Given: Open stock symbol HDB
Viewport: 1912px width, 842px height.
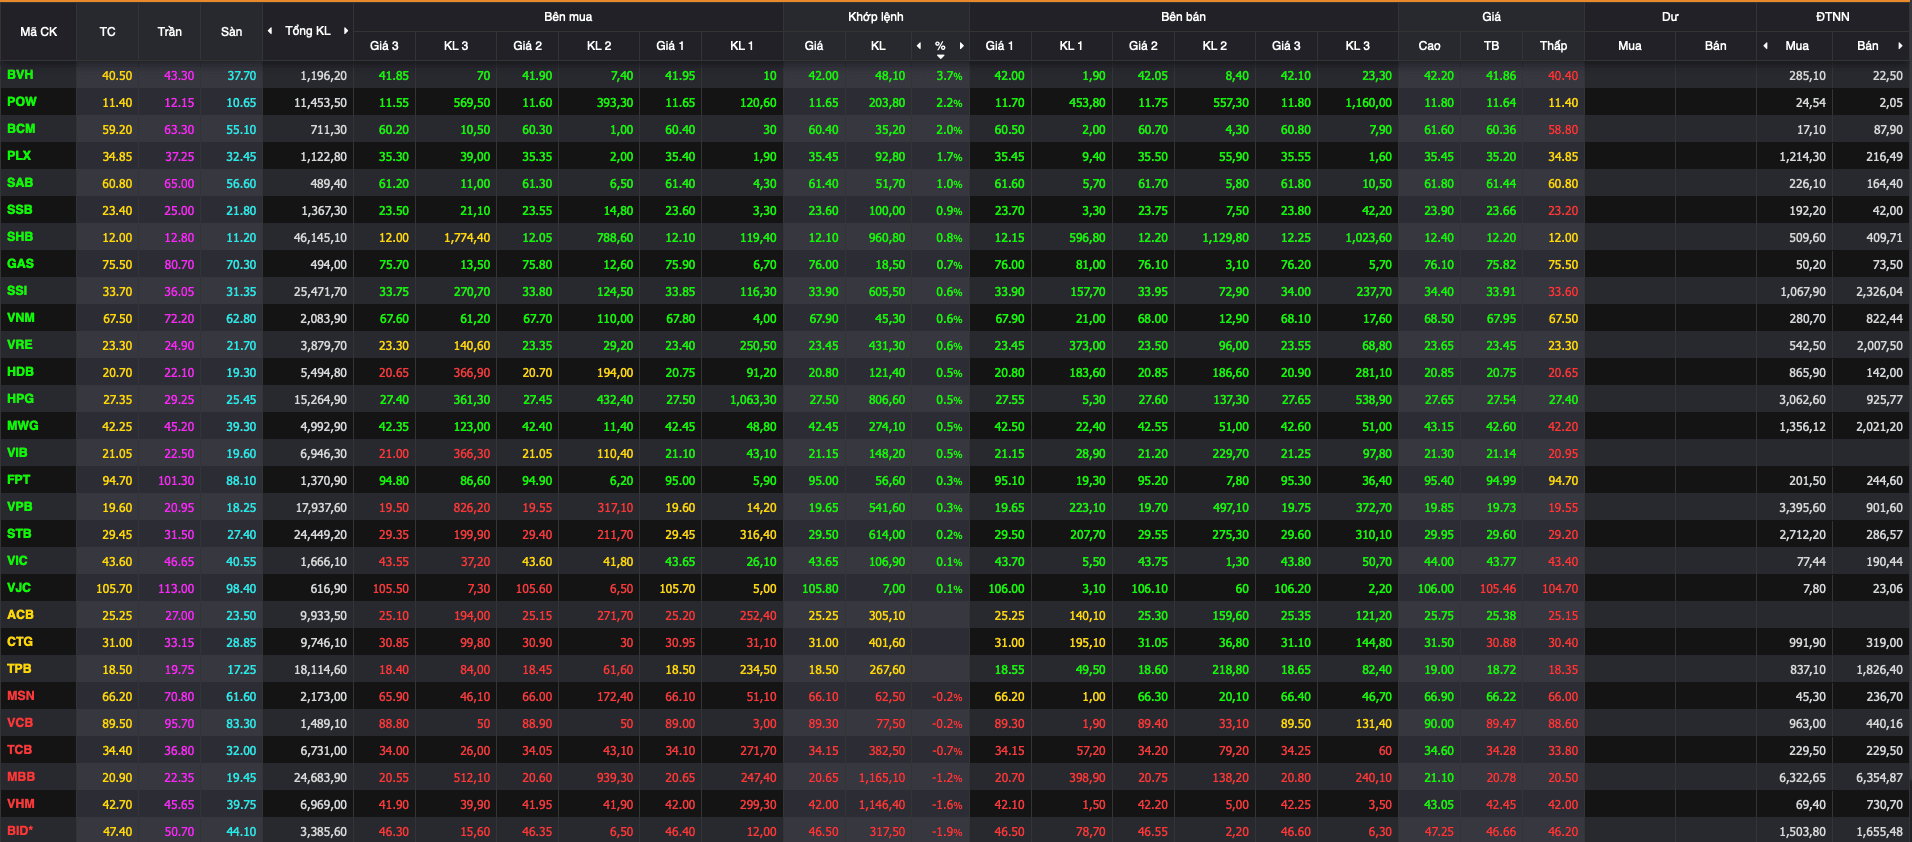Looking at the screenshot, I should pos(20,372).
